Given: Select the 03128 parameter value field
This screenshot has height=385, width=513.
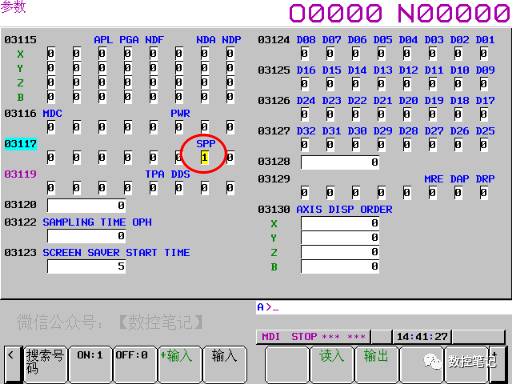Looking at the screenshot, I should [340, 162].
